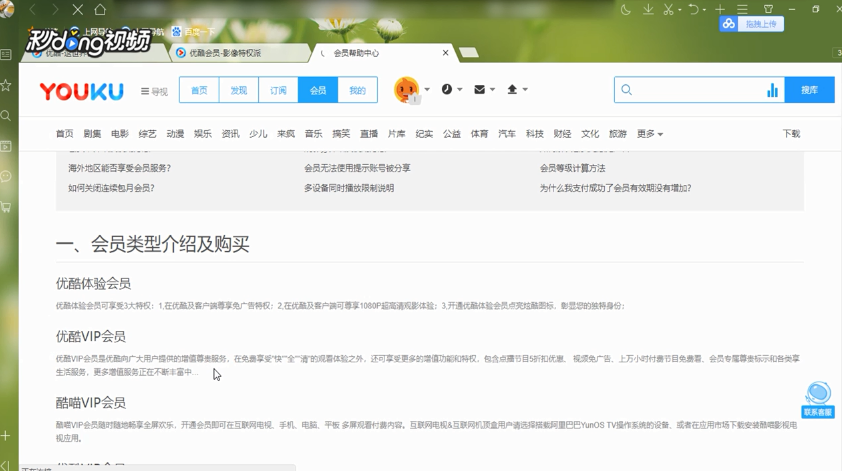This screenshot has width=842, height=471.
Task: Open 汽车 channel link
Action: [507, 134]
